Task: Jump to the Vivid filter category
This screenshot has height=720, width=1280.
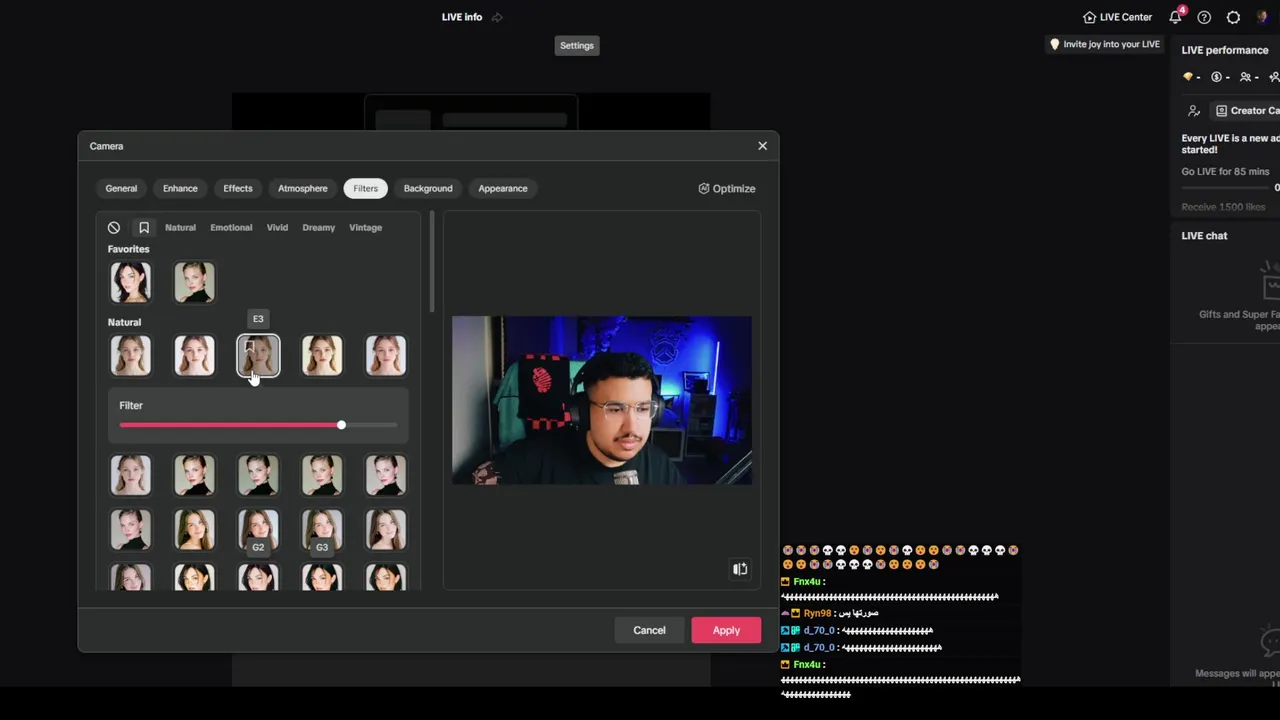Action: (x=277, y=228)
